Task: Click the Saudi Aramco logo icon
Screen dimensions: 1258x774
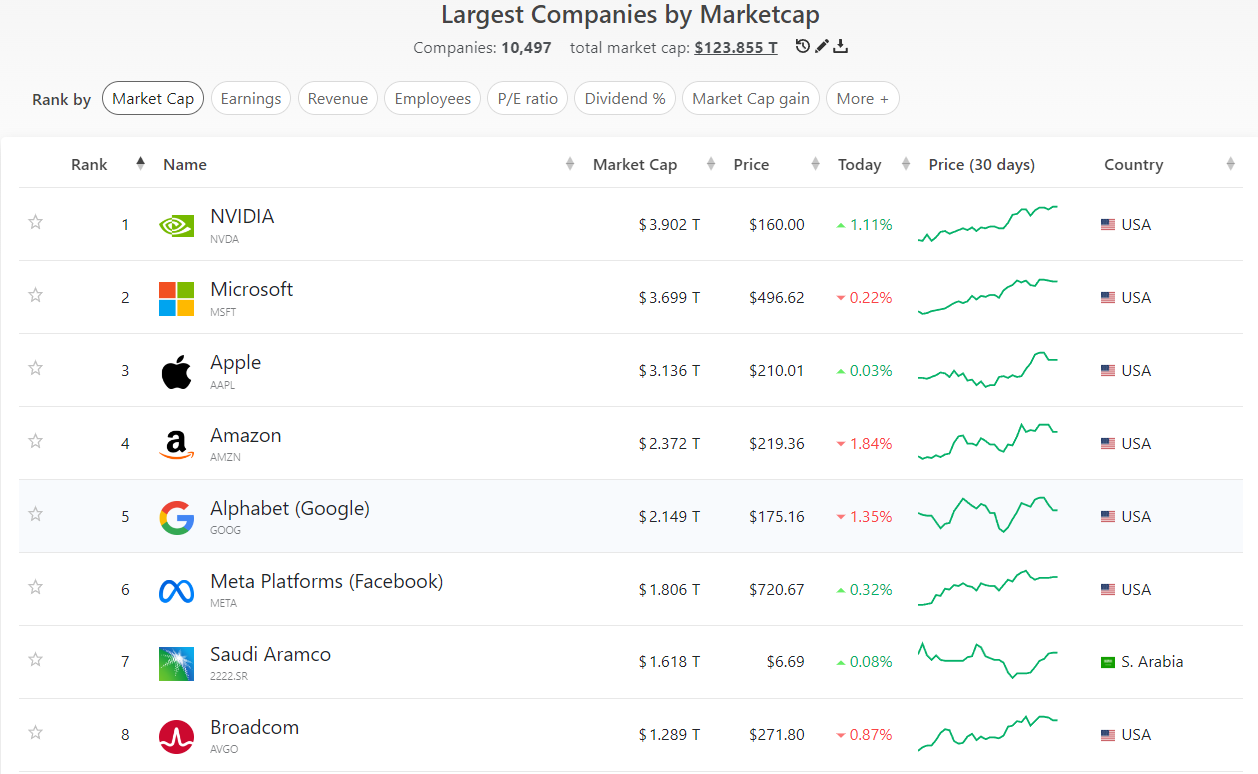Action: tap(177, 663)
